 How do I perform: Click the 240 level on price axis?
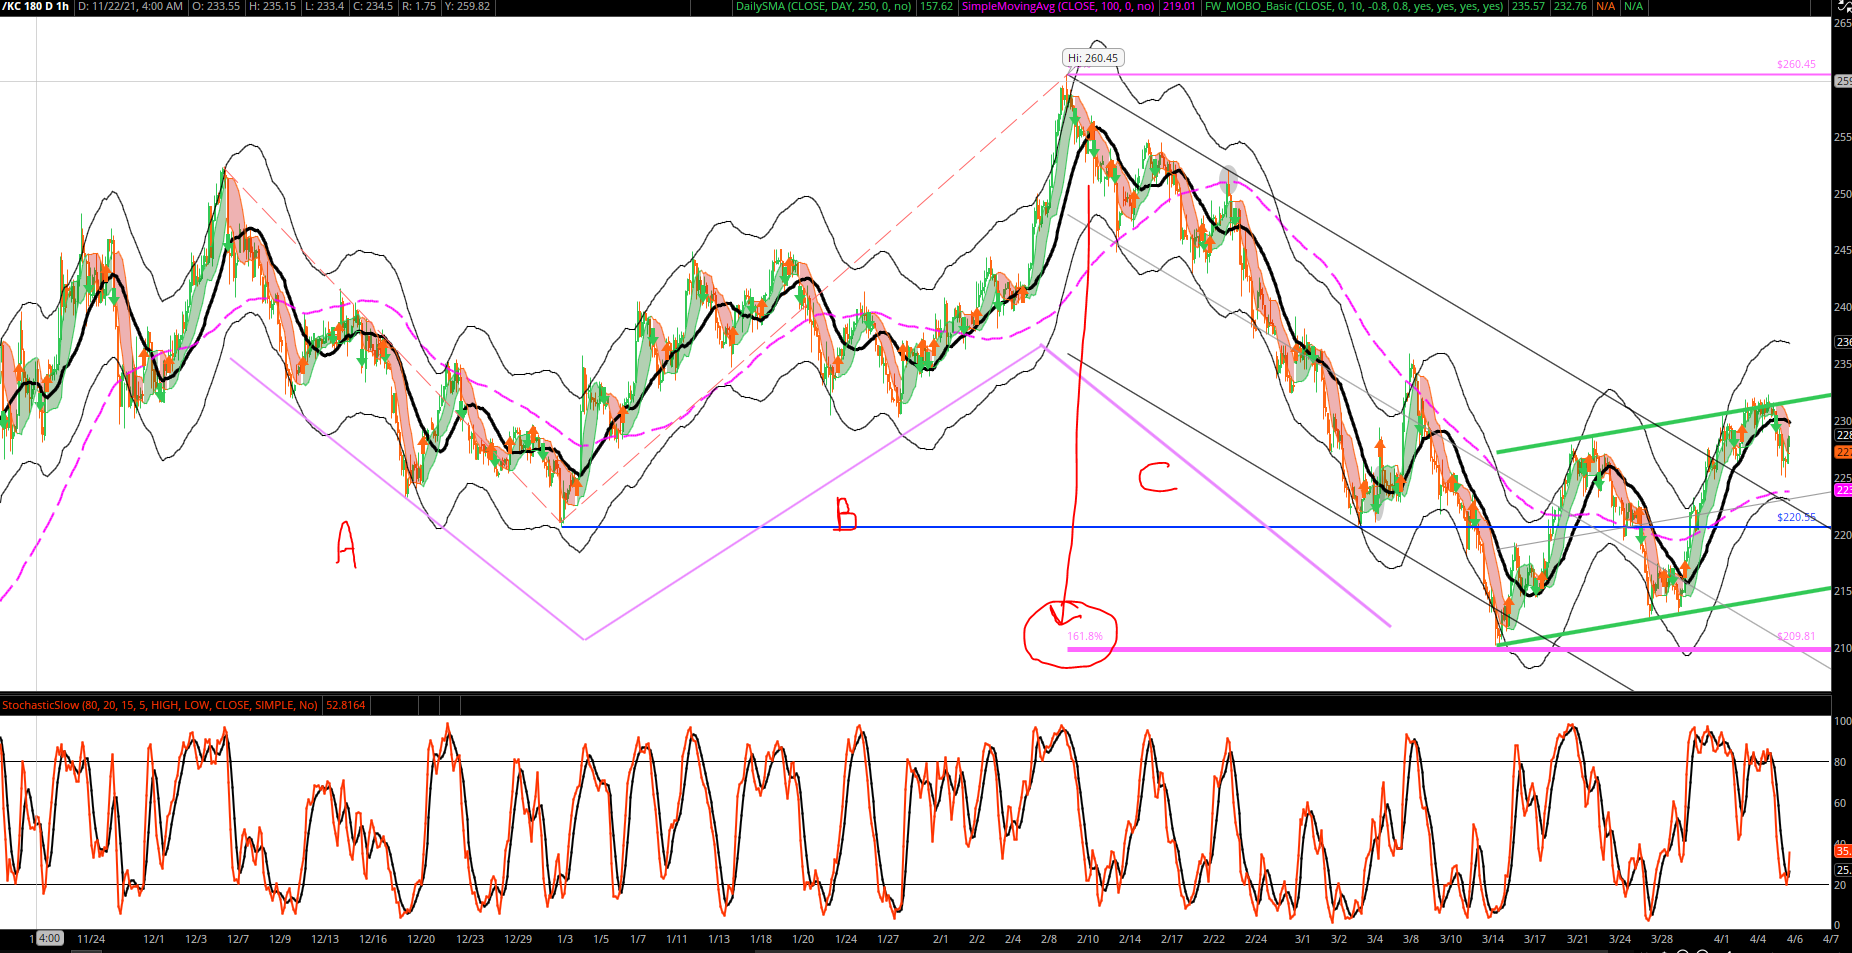1842,307
